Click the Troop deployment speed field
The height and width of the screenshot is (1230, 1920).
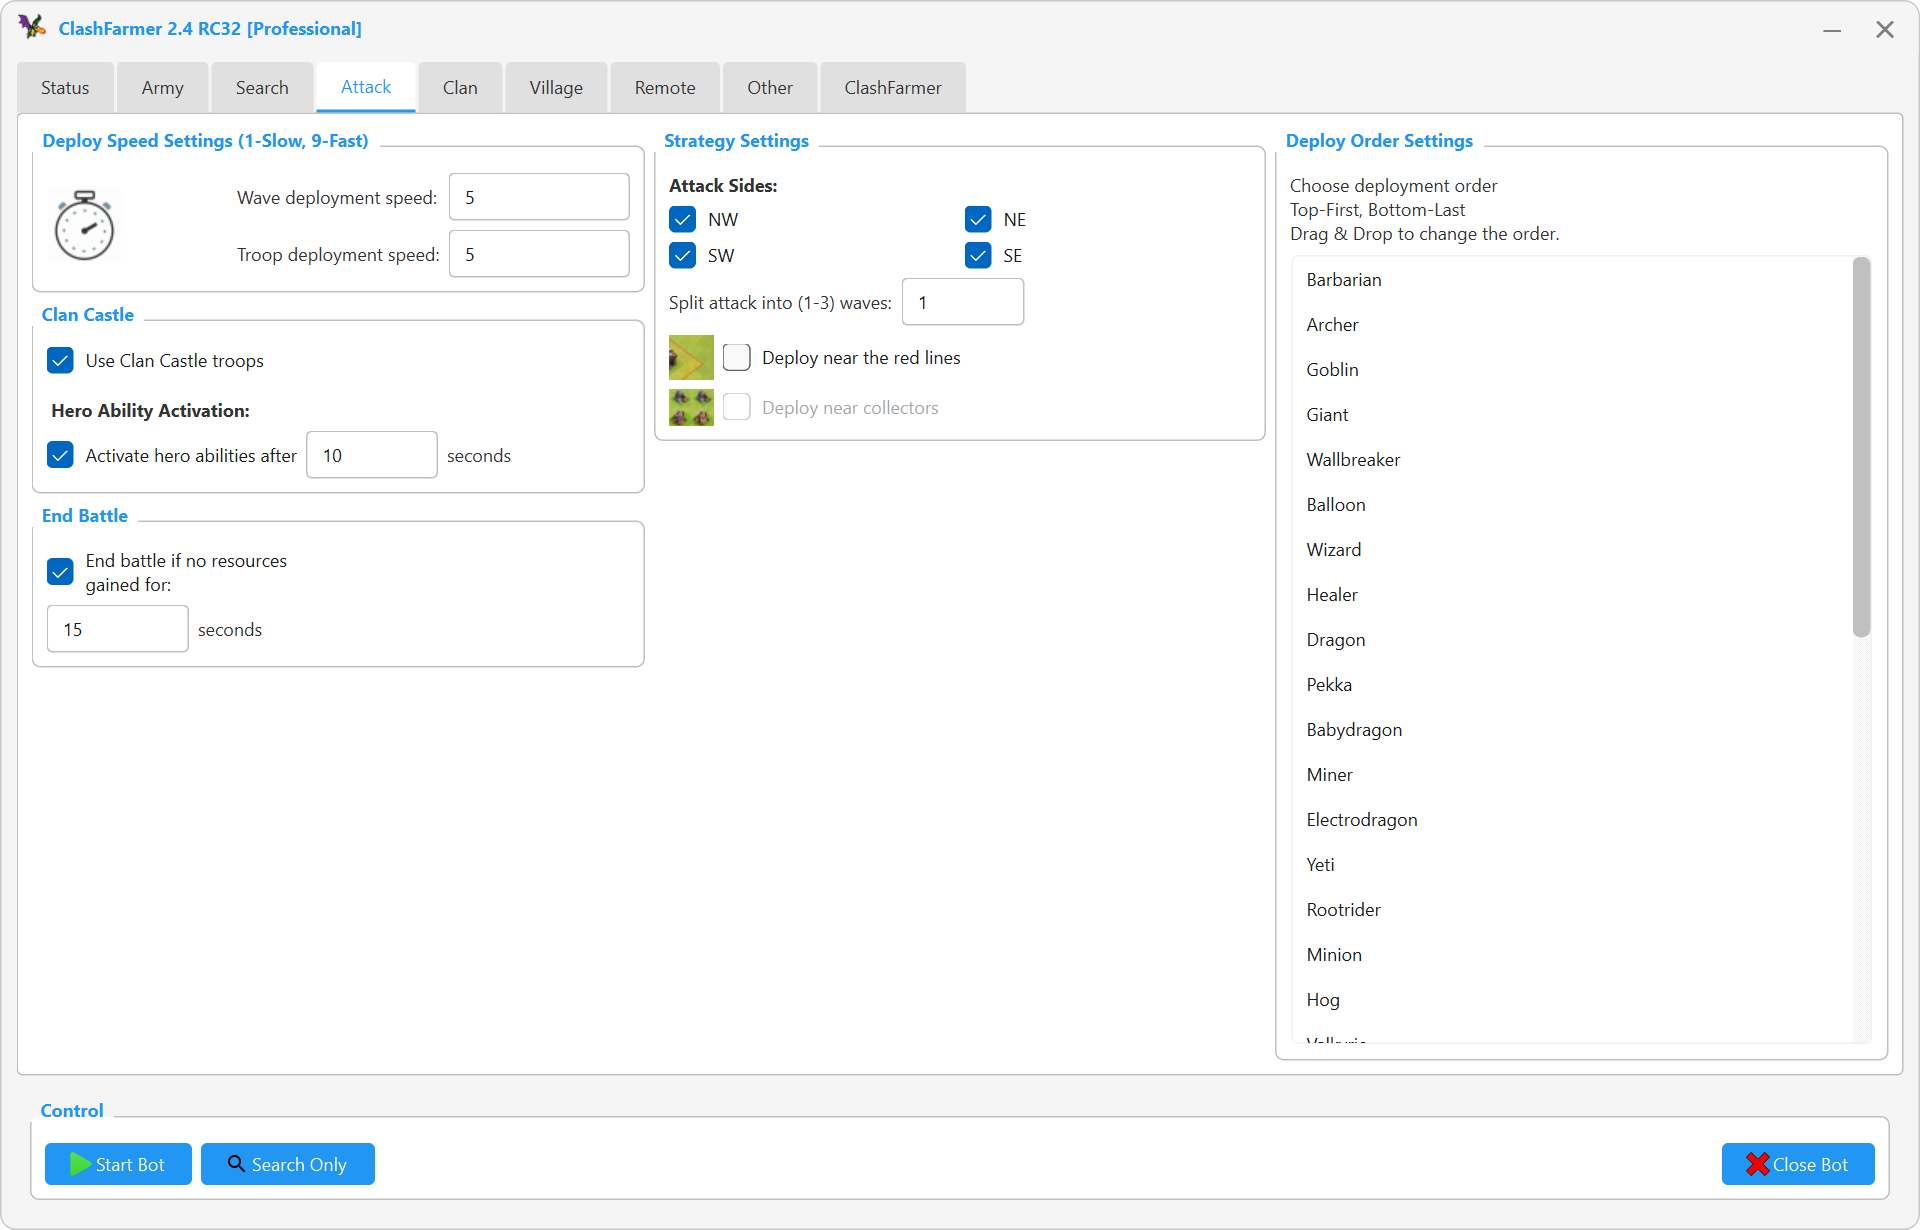pos(539,254)
